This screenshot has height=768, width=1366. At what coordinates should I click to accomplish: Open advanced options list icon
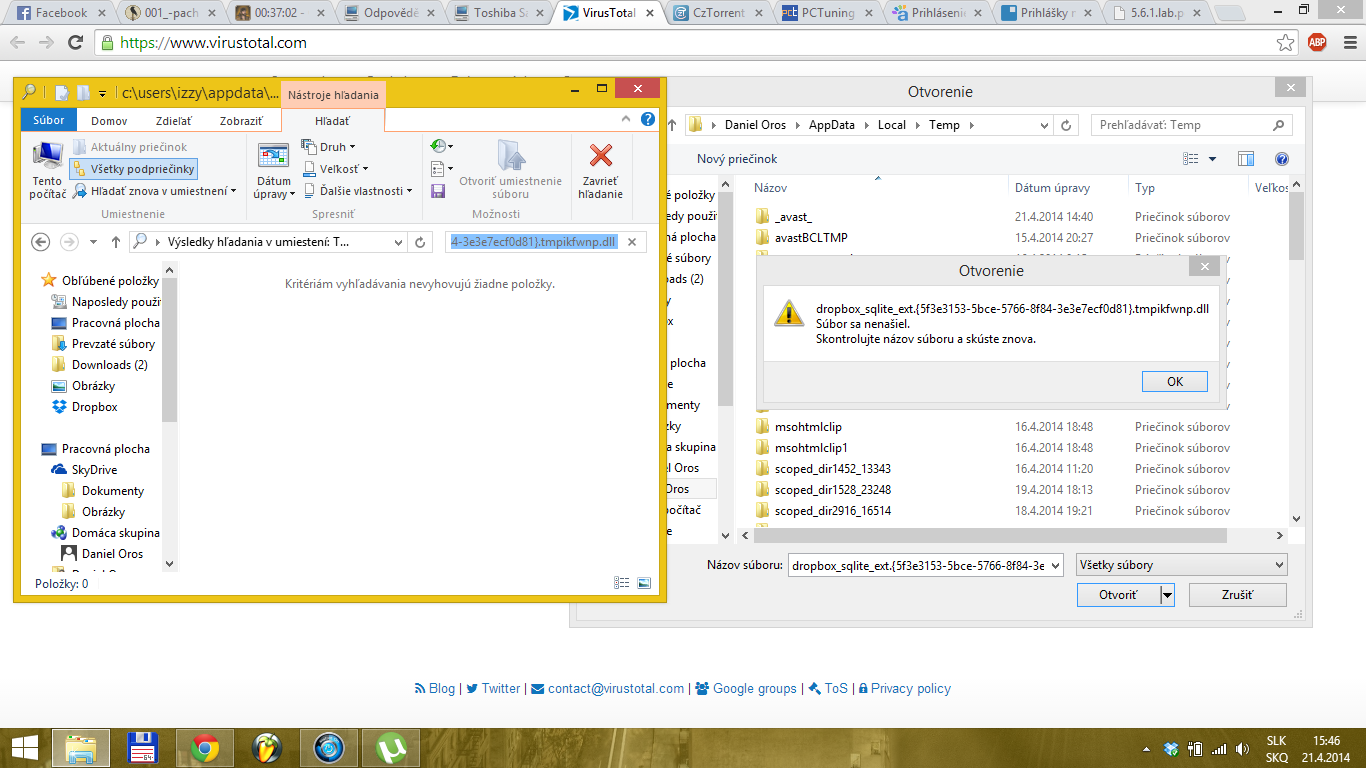pos(441,168)
